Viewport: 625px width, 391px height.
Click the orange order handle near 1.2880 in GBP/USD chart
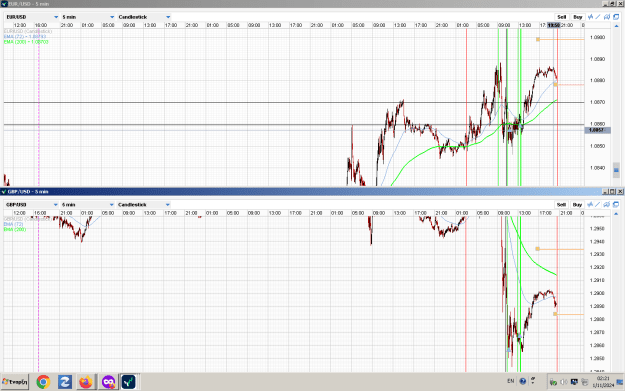pyautogui.click(x=555, y=314)
